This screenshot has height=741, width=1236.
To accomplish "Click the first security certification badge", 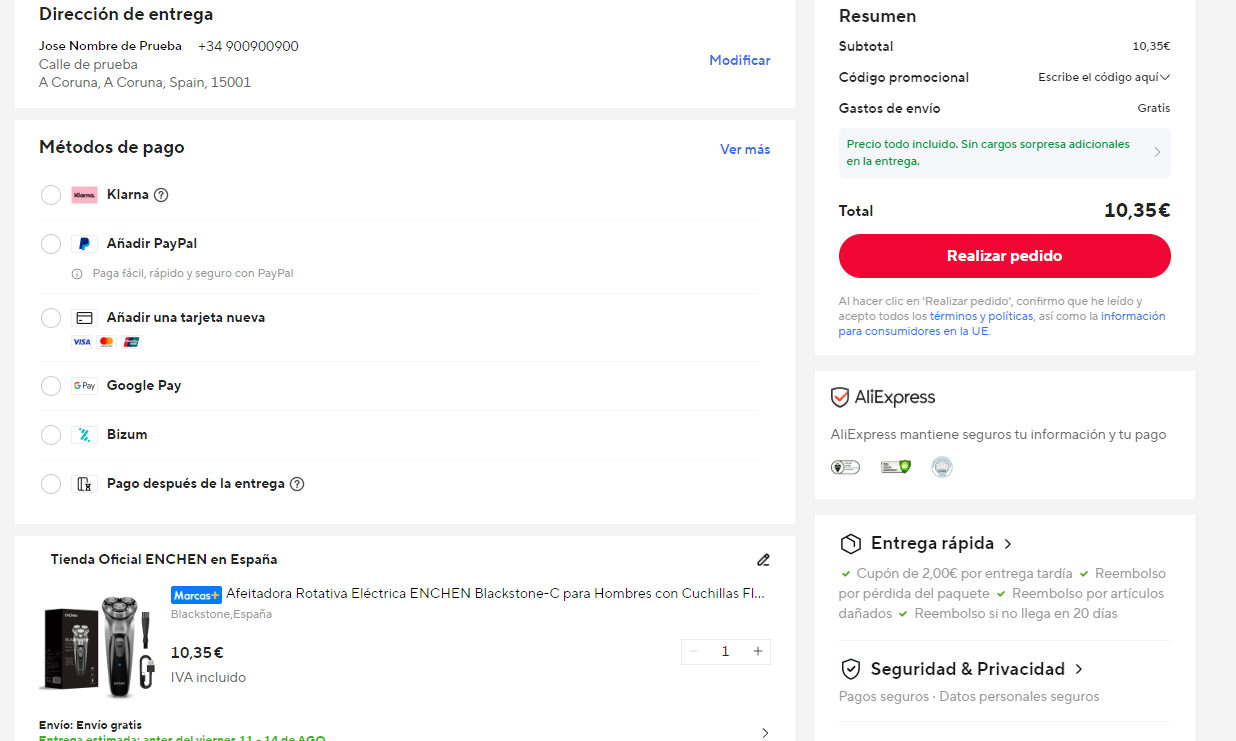I will (x=845, y=467).
